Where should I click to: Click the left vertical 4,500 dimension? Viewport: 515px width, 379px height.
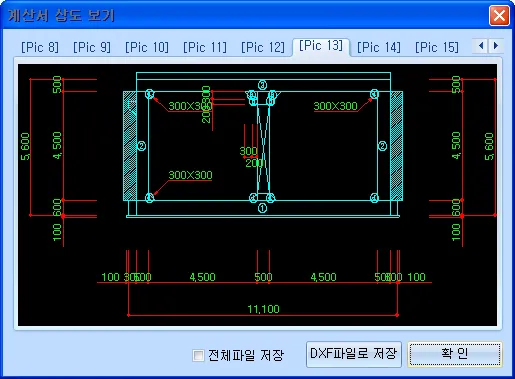(57, 145)
